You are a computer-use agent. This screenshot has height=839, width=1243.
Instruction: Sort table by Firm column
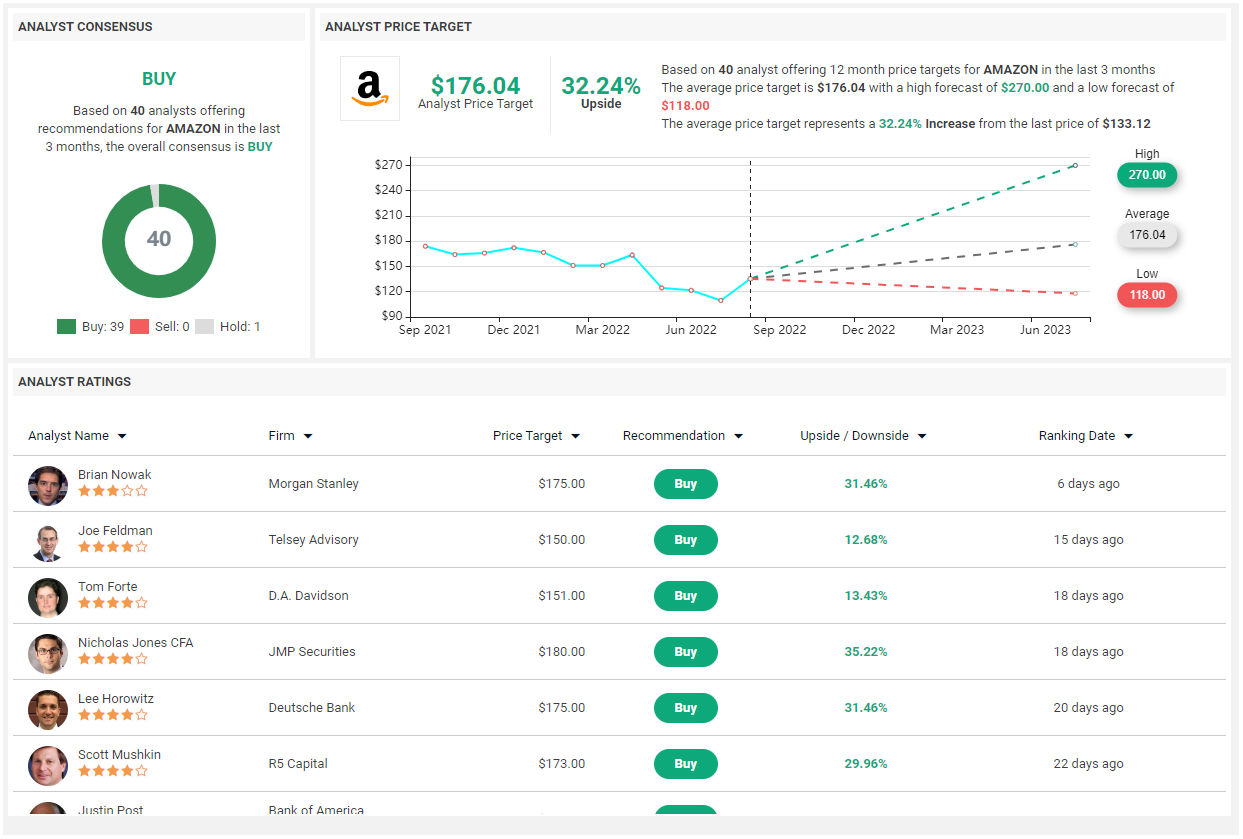[291, 436]
